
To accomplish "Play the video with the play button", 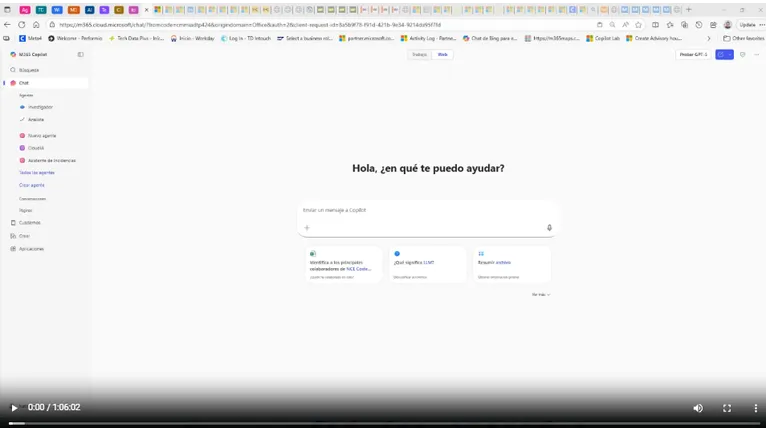I will click(x=14, y=408).
